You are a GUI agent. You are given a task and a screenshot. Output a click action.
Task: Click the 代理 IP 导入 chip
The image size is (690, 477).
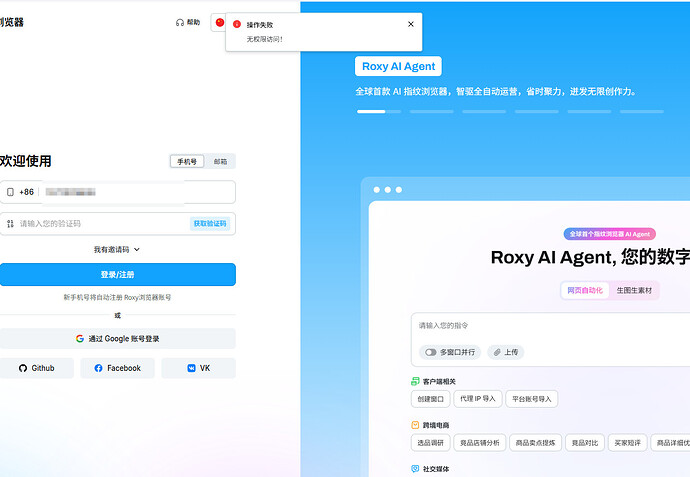click(478, 399)
